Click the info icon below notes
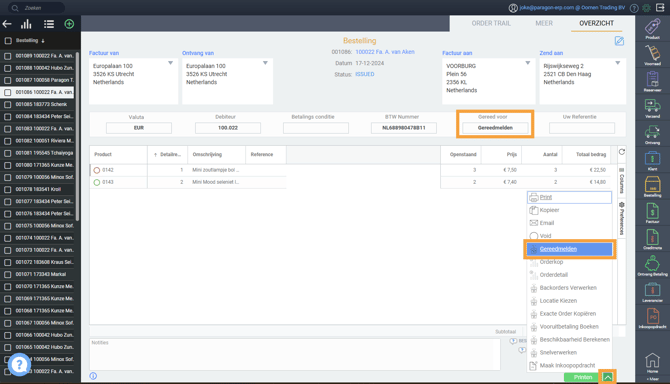Image resolution: width=670 pixels, height=384 pixels. (93, 376)
